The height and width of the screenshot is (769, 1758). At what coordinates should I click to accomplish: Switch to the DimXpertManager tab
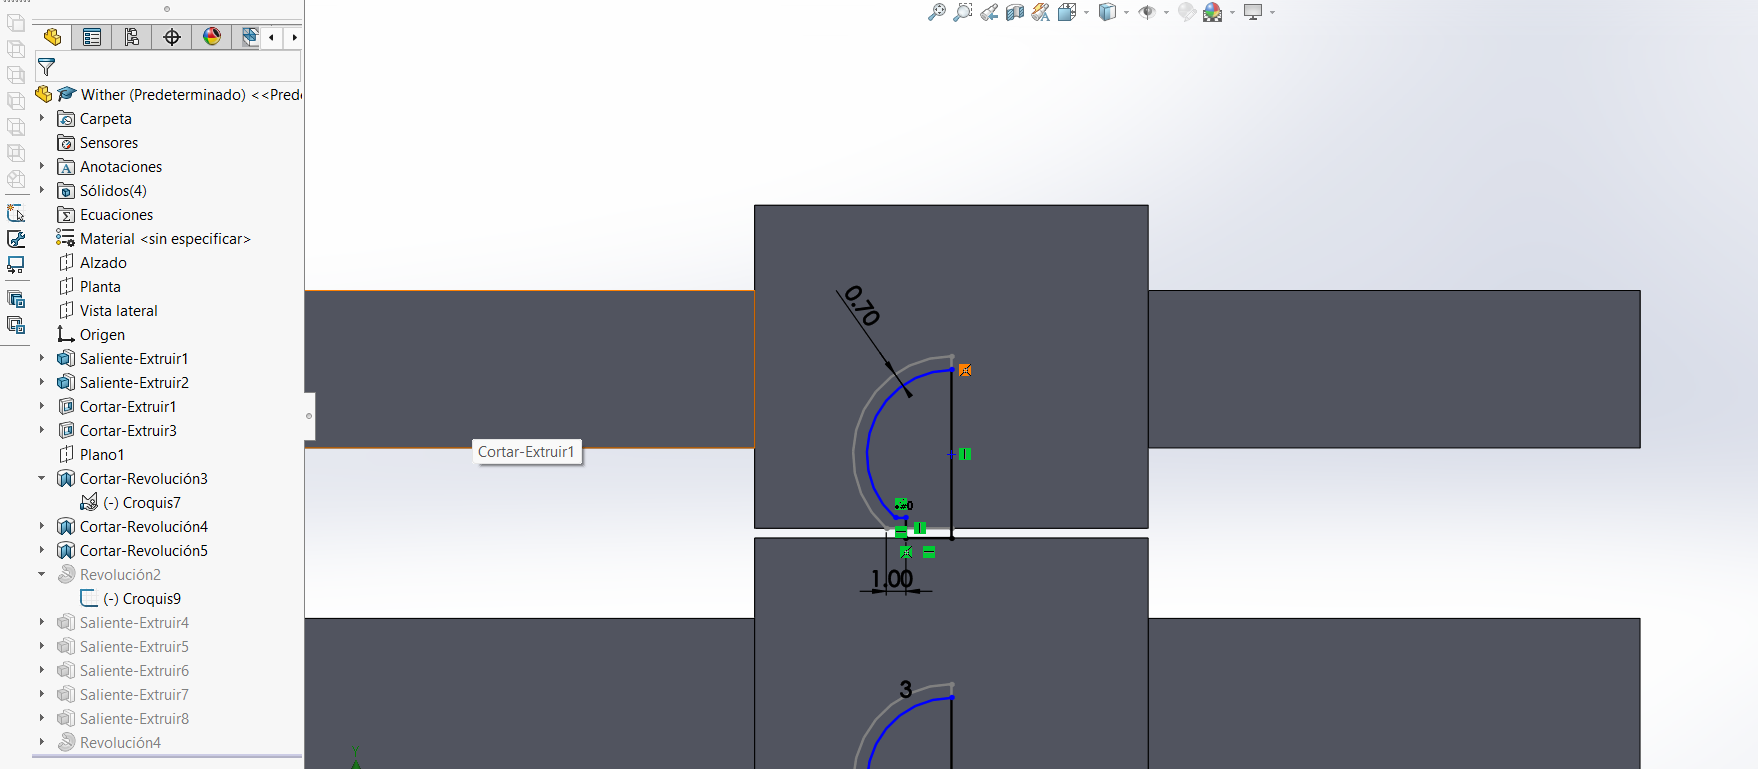click(x=172, y=37)
